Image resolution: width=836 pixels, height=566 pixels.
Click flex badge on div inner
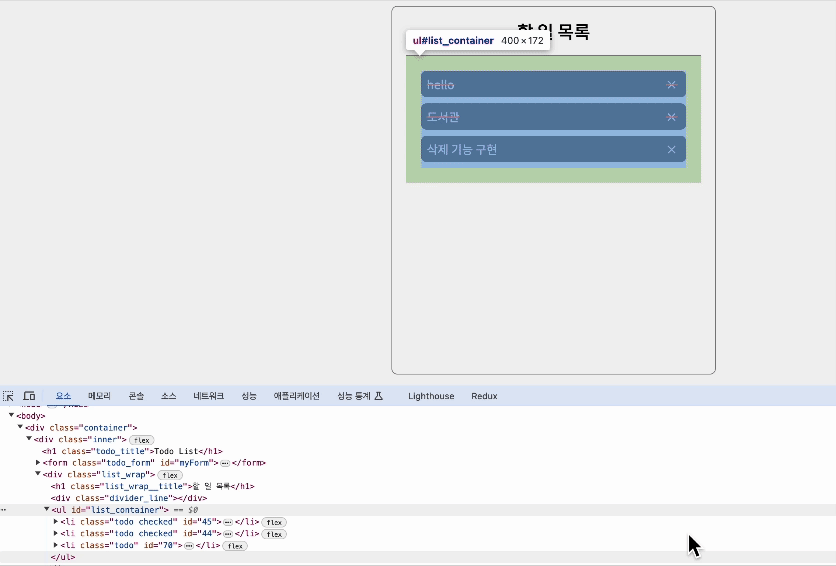click(x=142, y=440)
